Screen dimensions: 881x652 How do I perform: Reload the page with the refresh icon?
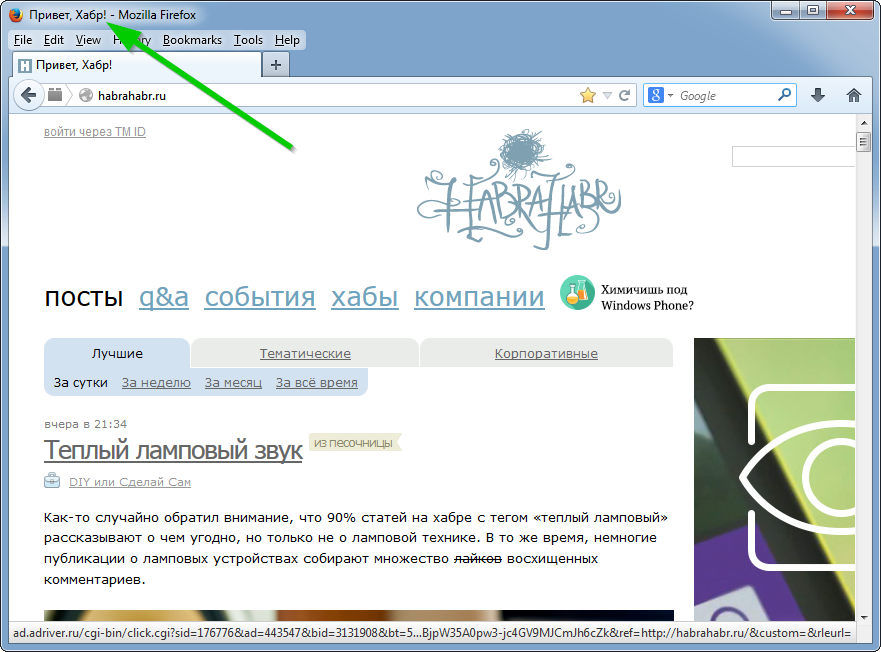click(x=624, y=96)
